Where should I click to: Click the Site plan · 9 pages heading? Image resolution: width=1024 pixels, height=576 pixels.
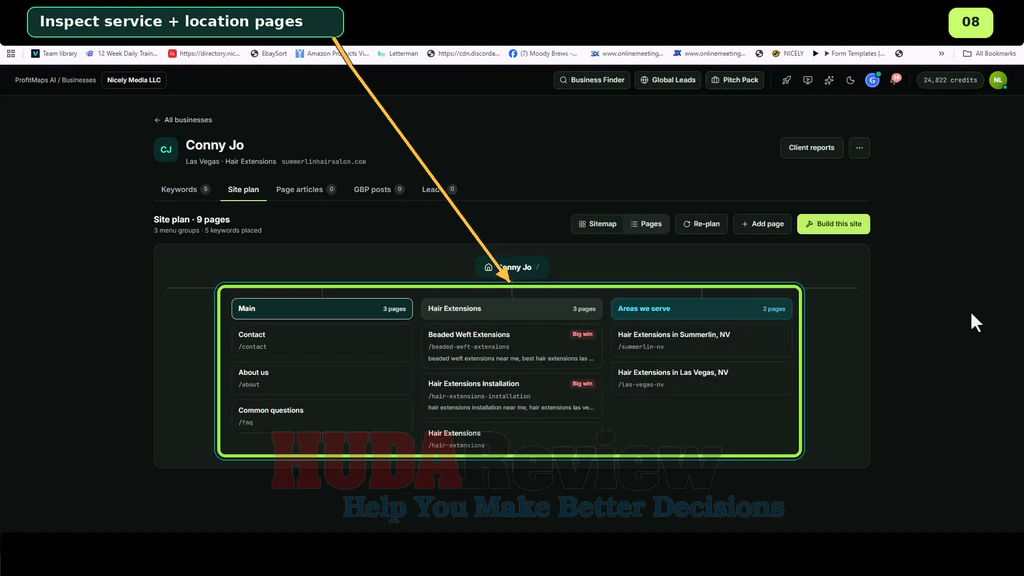(191, 219)
